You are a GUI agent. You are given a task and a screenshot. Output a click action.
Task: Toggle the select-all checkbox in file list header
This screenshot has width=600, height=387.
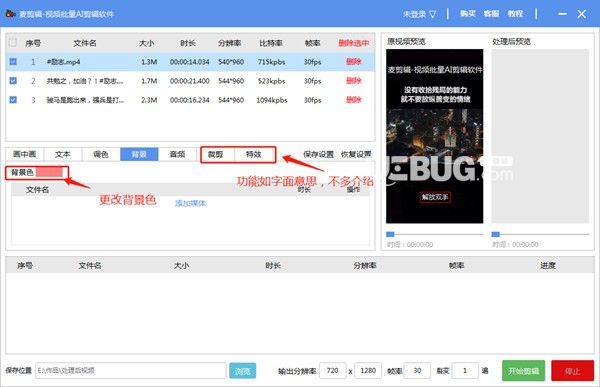[x=13, y=42]
